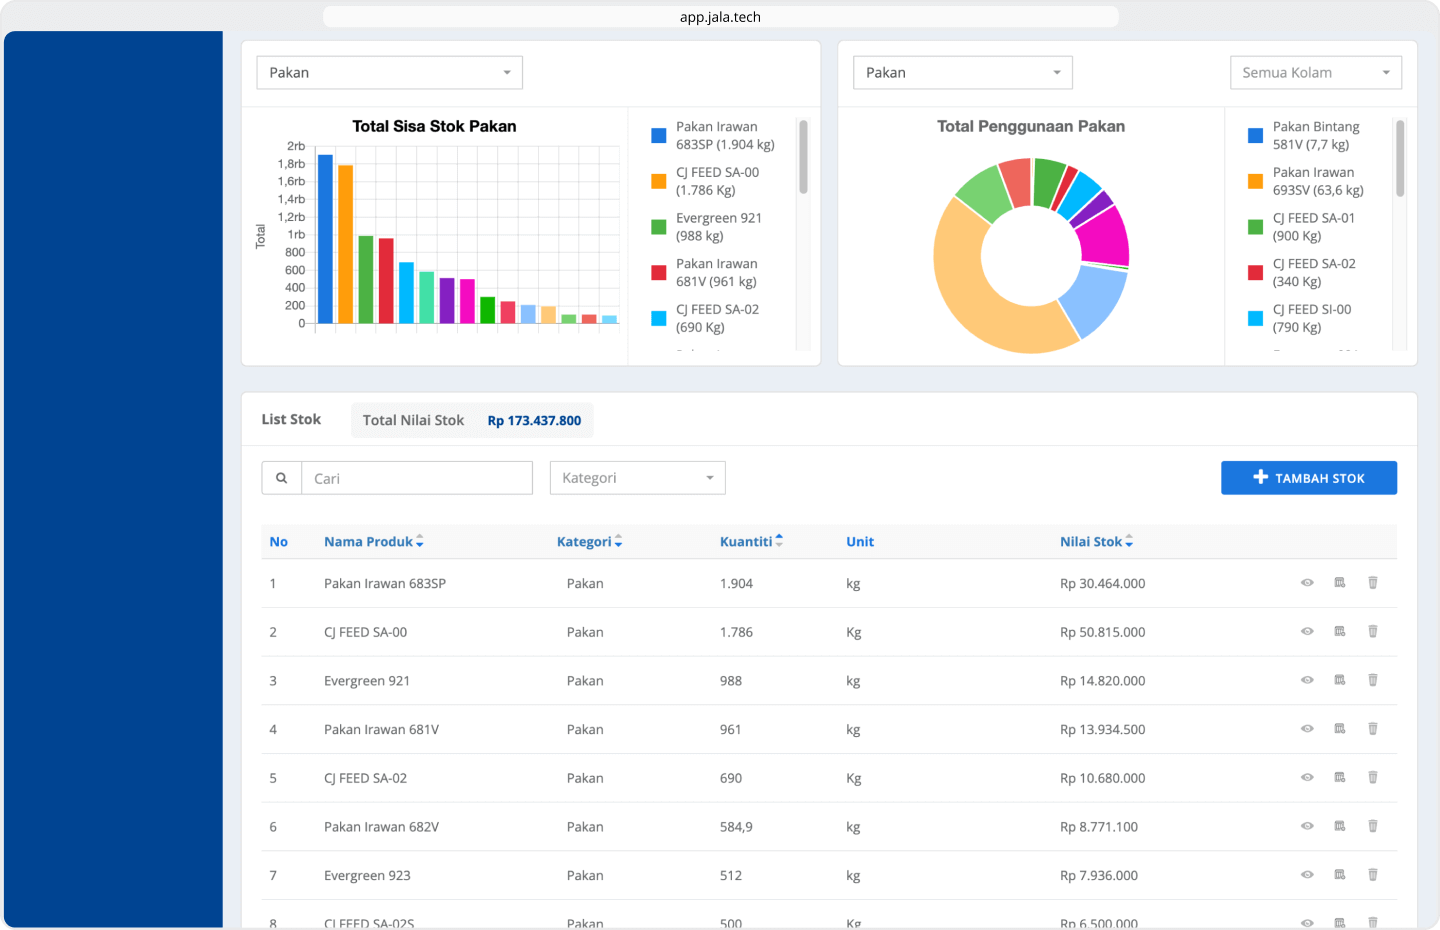Open table-edit icon for Evergreen 921

[1339, 680]
